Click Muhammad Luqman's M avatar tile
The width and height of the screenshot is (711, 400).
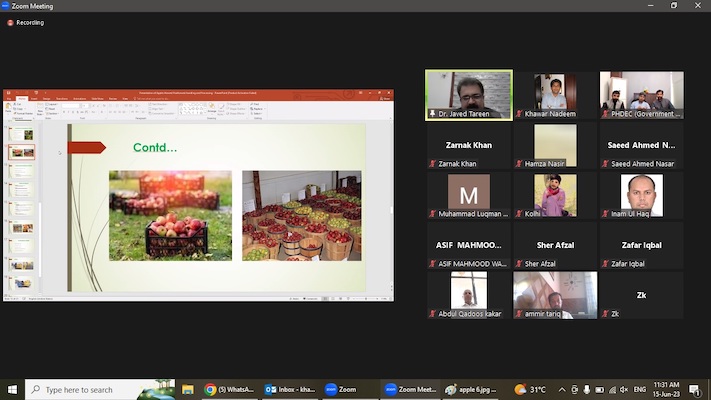[x=469, y=195]
